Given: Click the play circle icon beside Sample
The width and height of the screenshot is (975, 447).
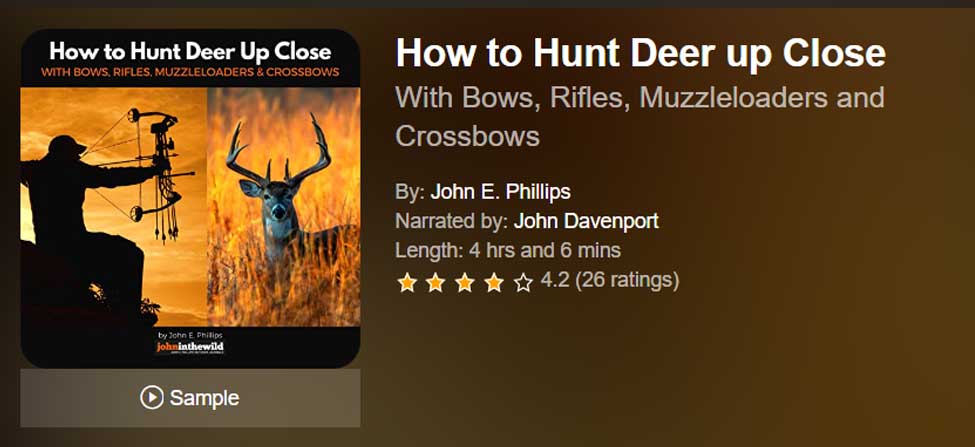Looking at the screenshot, I should coord(152,397).
